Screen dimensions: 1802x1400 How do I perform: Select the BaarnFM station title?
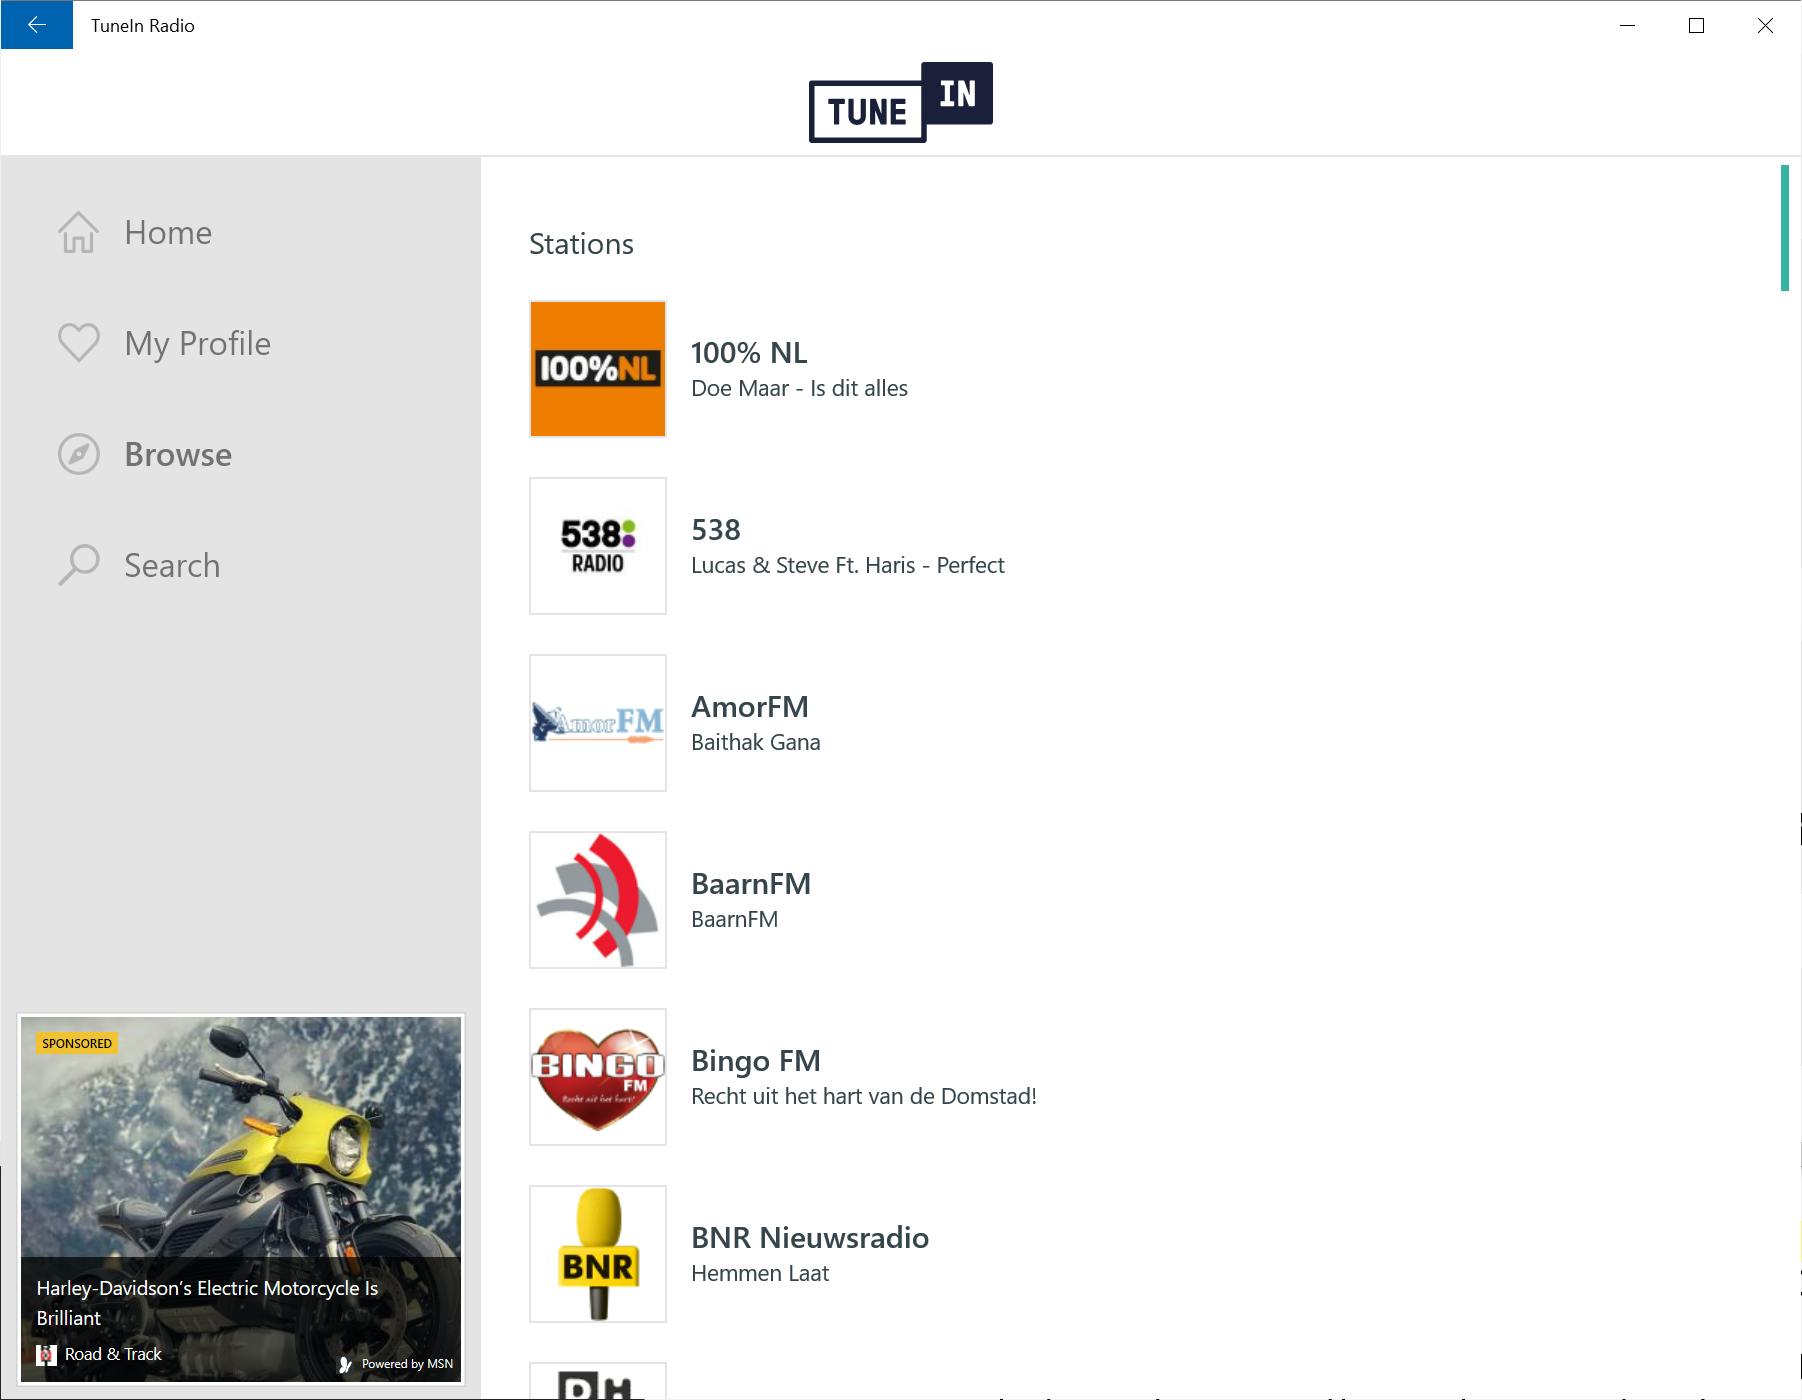[751, 884]
